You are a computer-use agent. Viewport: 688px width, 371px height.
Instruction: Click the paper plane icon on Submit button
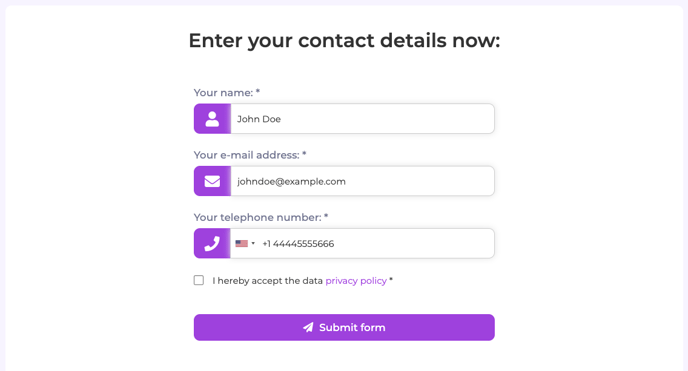(x=308, y=327)
